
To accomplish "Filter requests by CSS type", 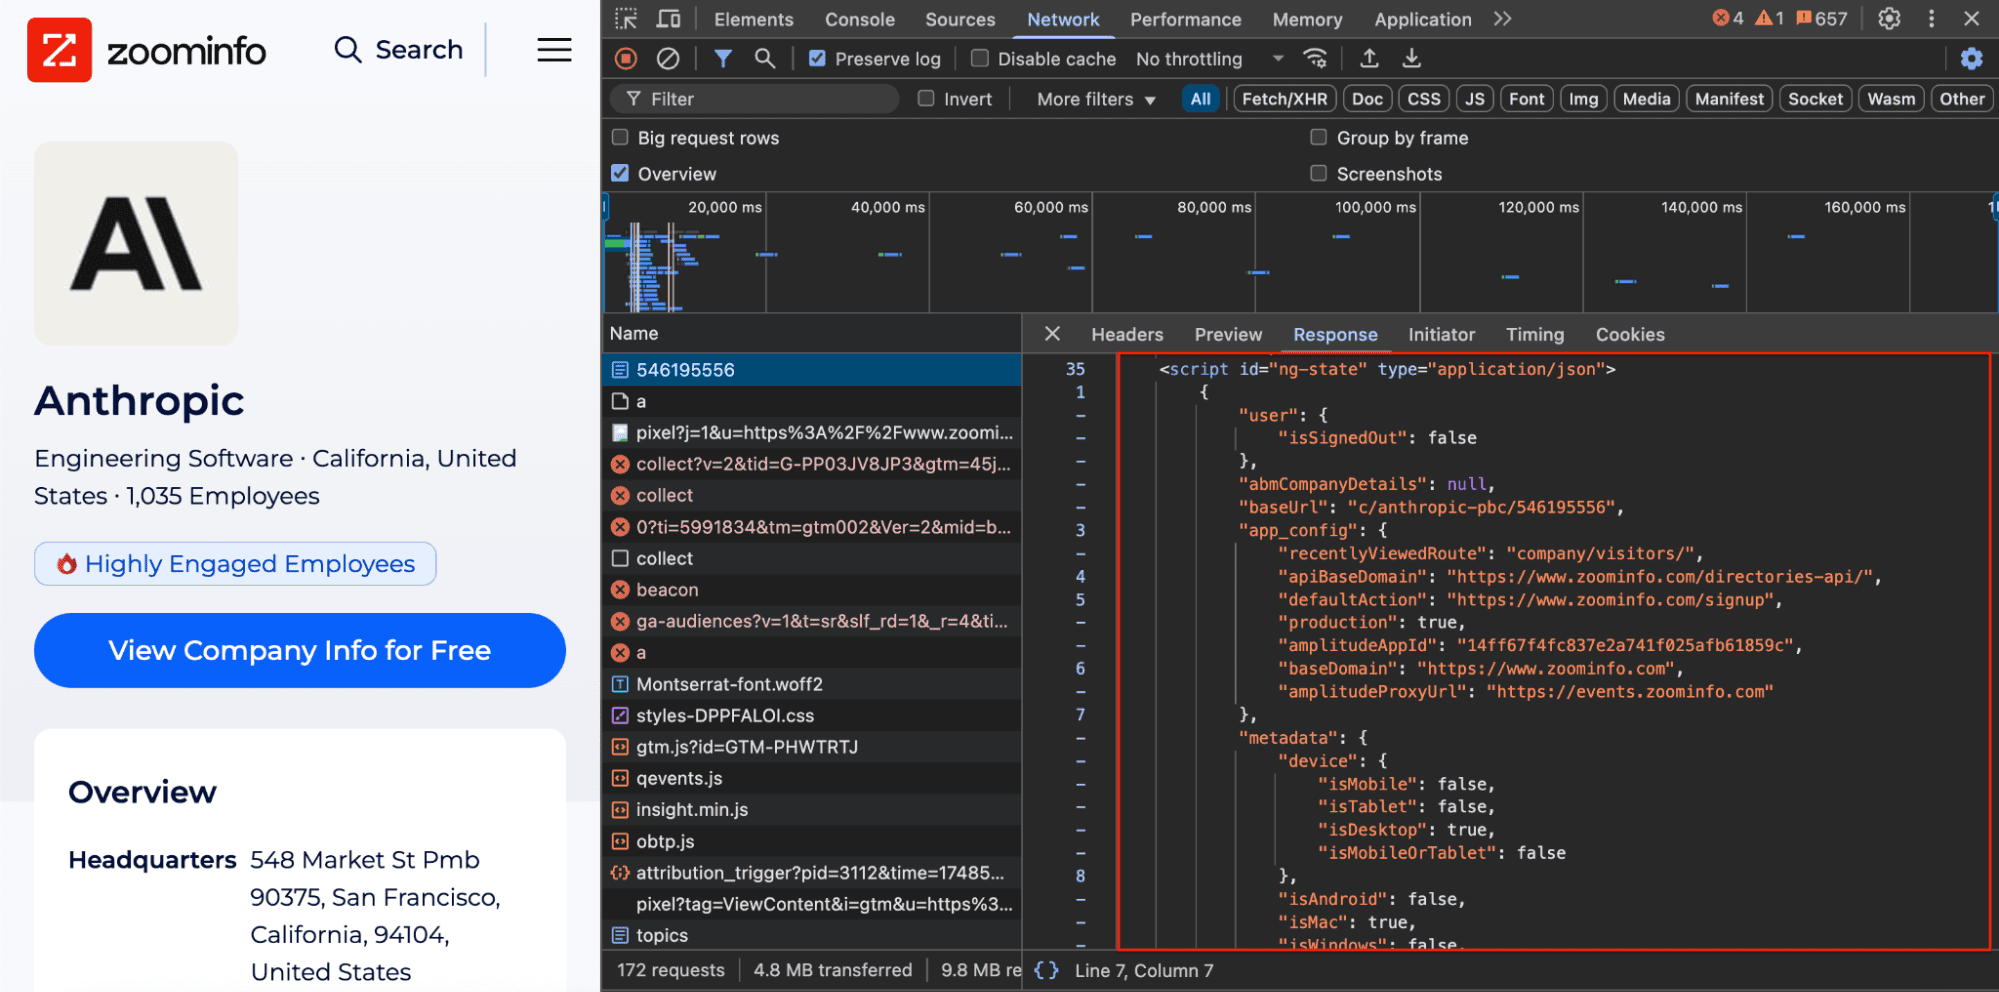I will 1424,99.
